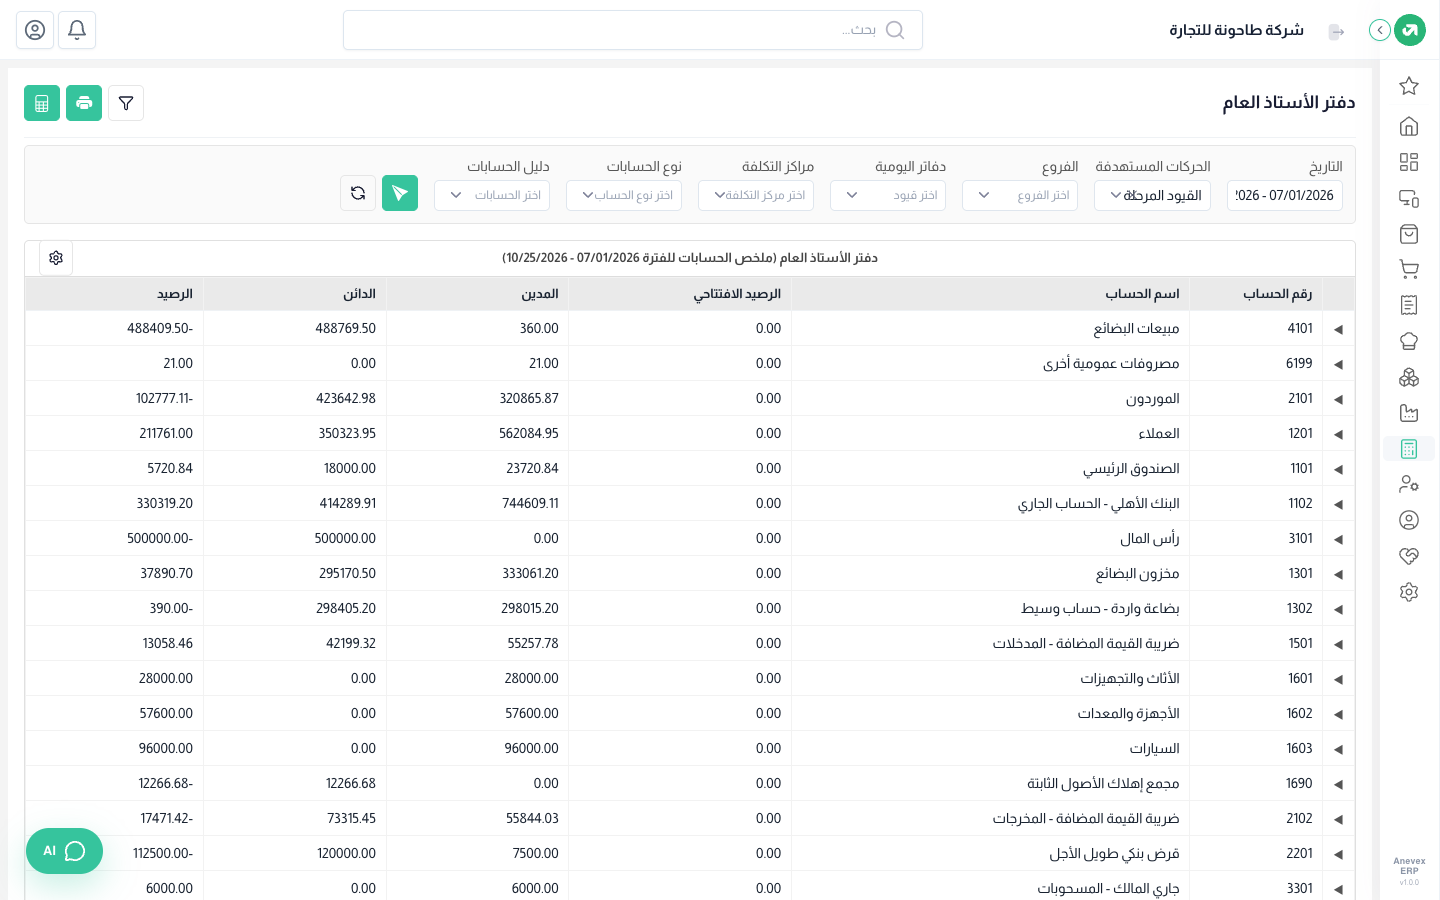The image size is (1440, 900).
Task: Click the logout icon beside company name
Action: pos(1336,31)
